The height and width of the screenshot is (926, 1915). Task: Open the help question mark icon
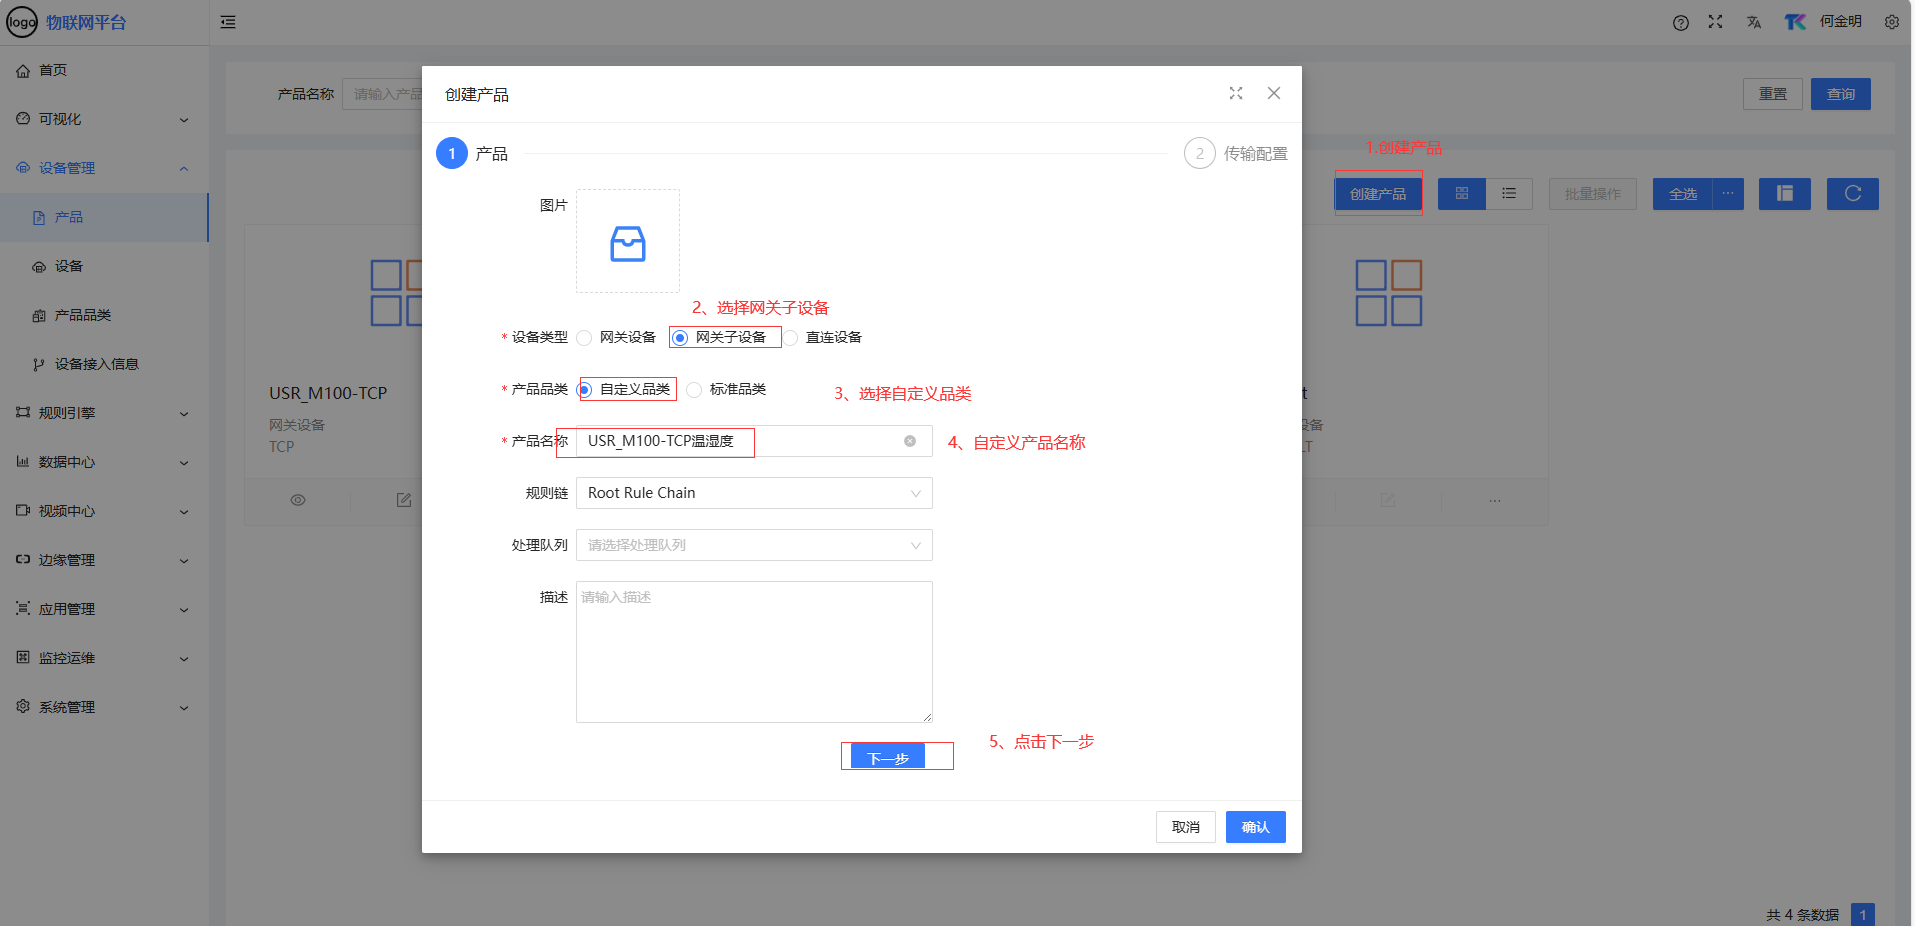point(1680,23)
